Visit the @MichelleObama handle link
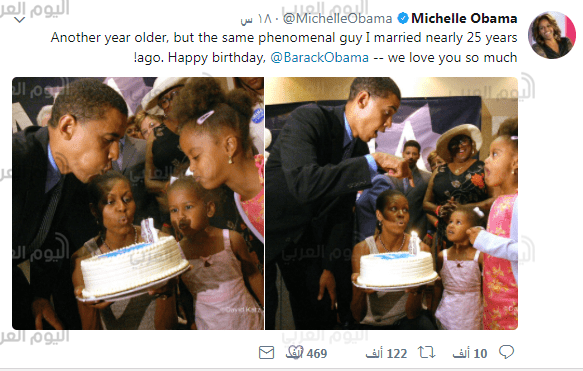This screenshot has height=371, width=583. coord(337,18)
